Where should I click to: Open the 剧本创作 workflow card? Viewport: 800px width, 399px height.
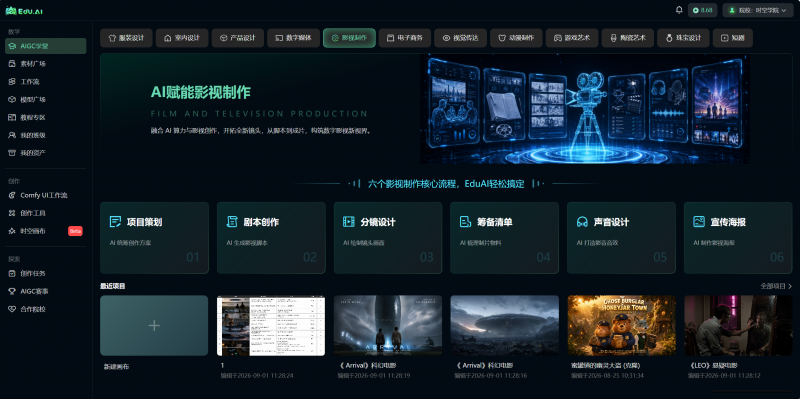click(271, 238)
